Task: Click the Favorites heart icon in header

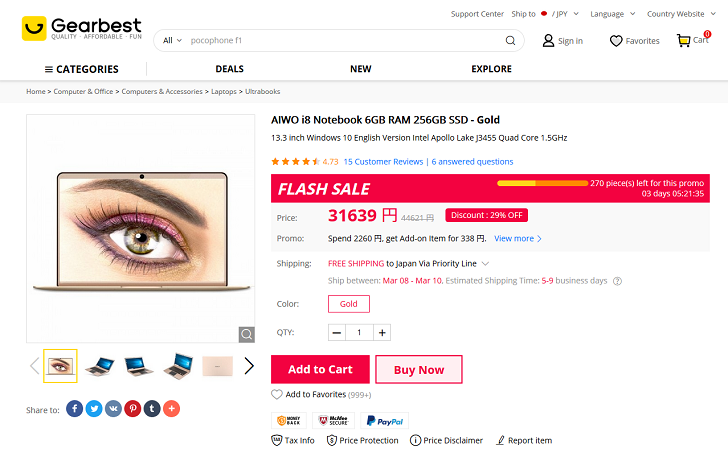Action: coord(616,41)
